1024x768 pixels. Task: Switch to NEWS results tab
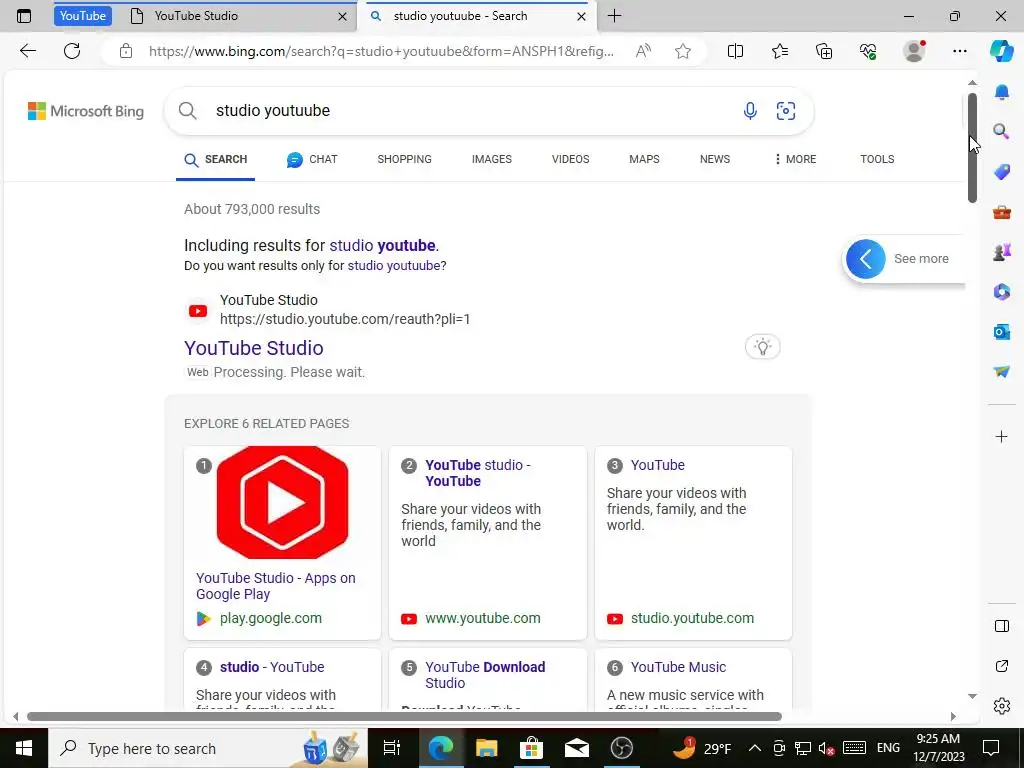click(x=714, y=159)
